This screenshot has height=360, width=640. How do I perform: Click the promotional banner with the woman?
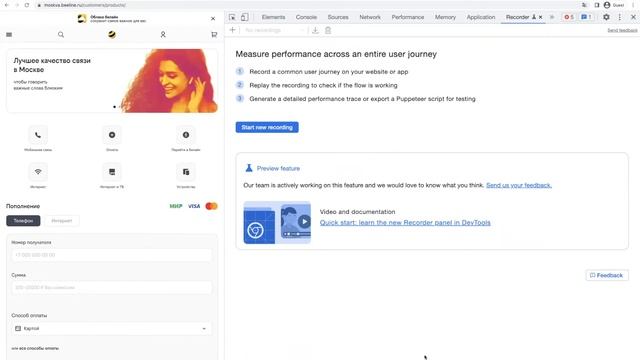pos(112,81)
